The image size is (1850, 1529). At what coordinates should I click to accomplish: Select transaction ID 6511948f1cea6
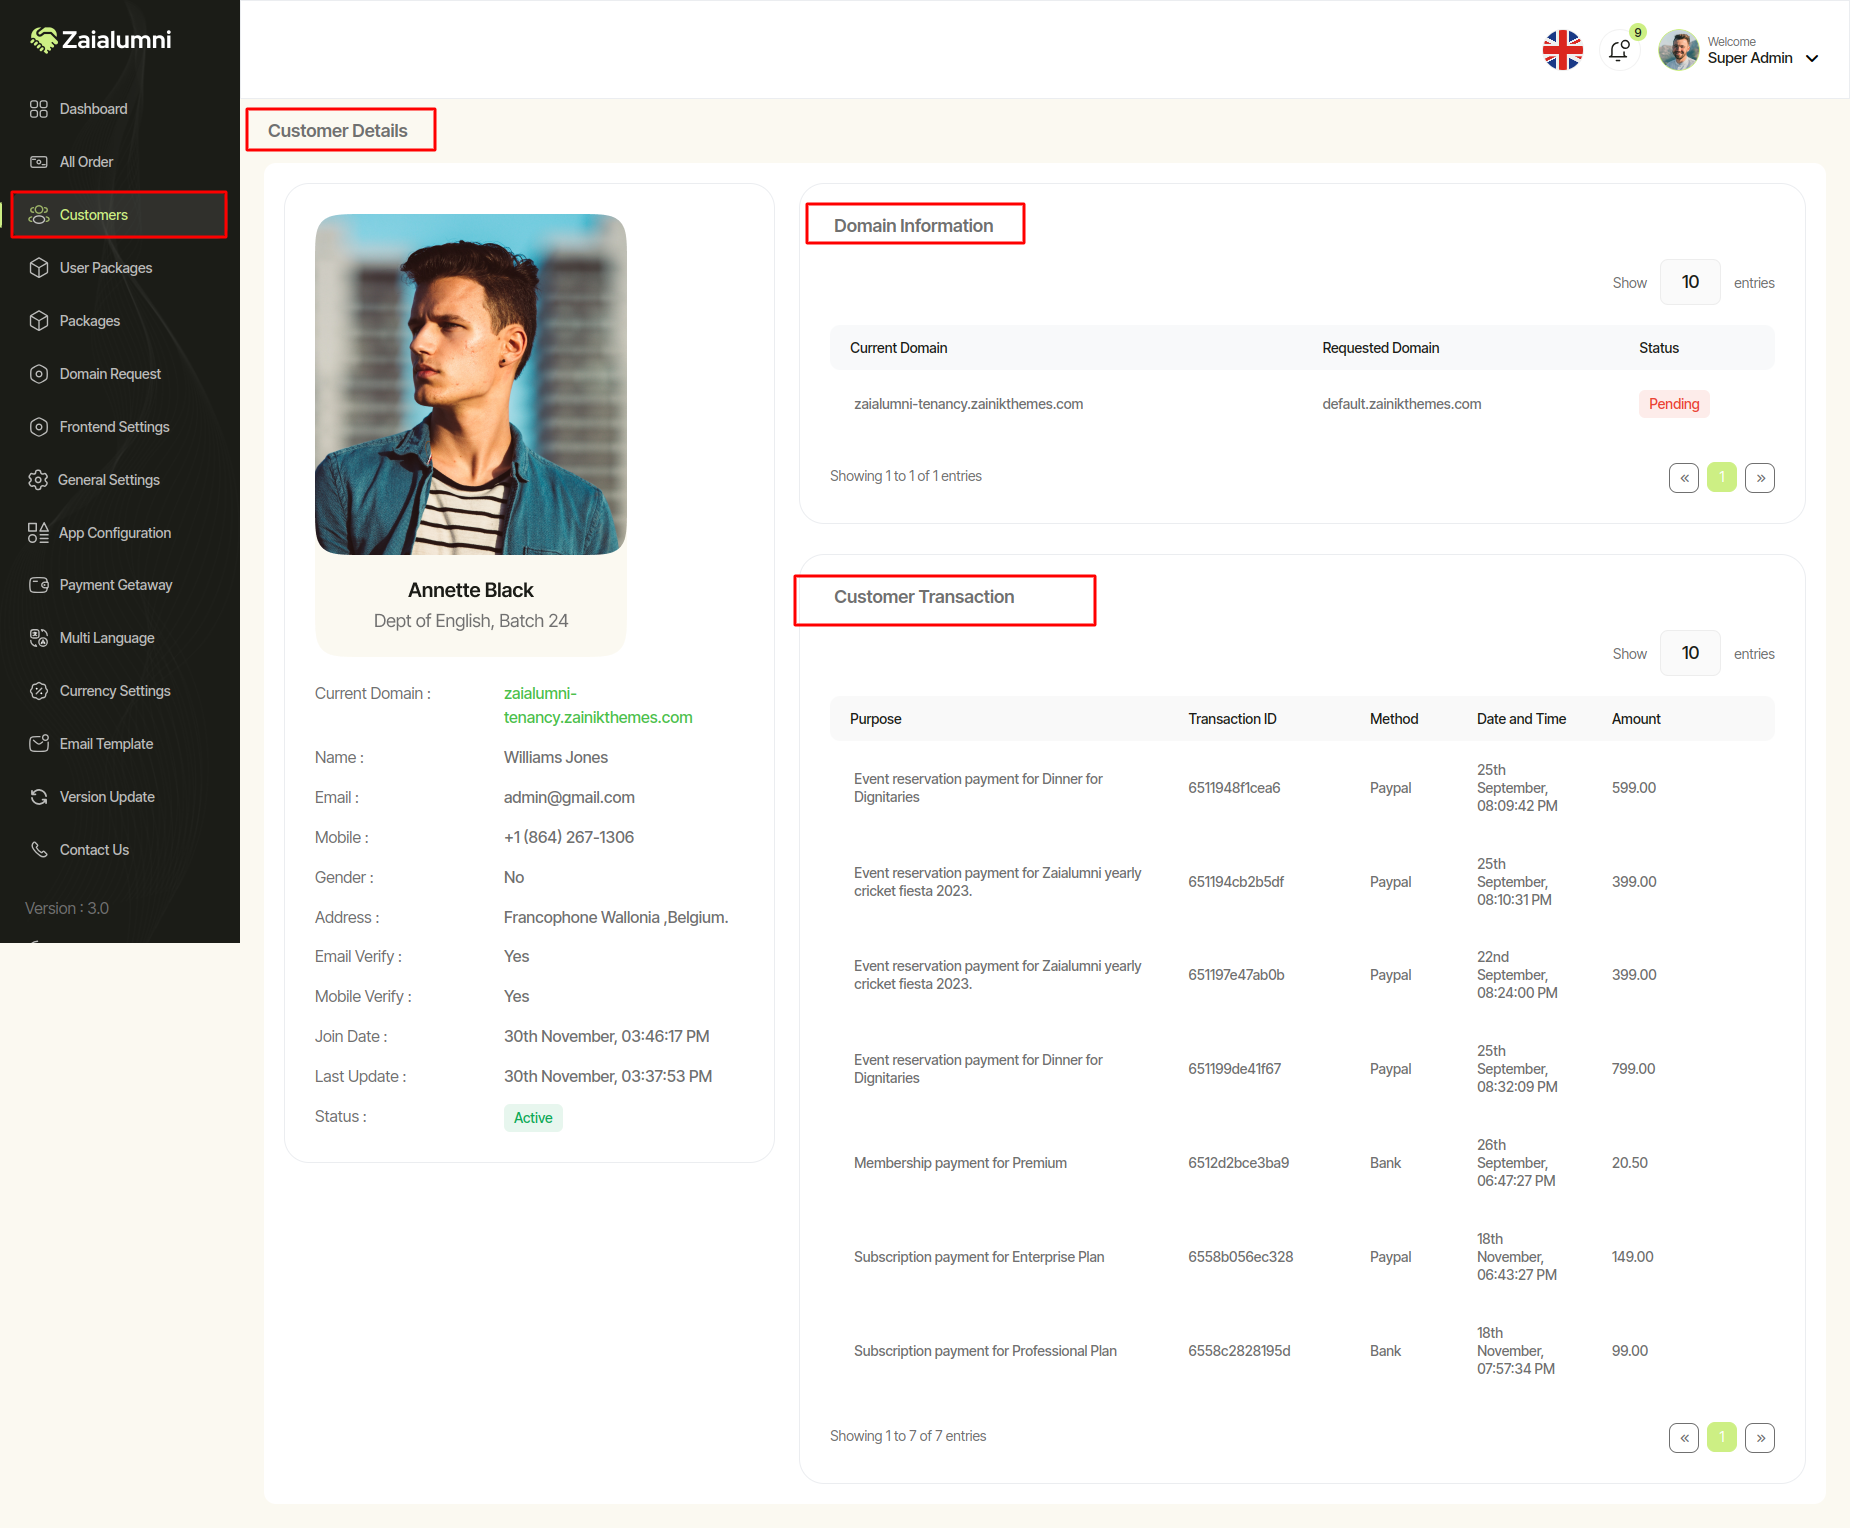click(x=1234, y=788)
